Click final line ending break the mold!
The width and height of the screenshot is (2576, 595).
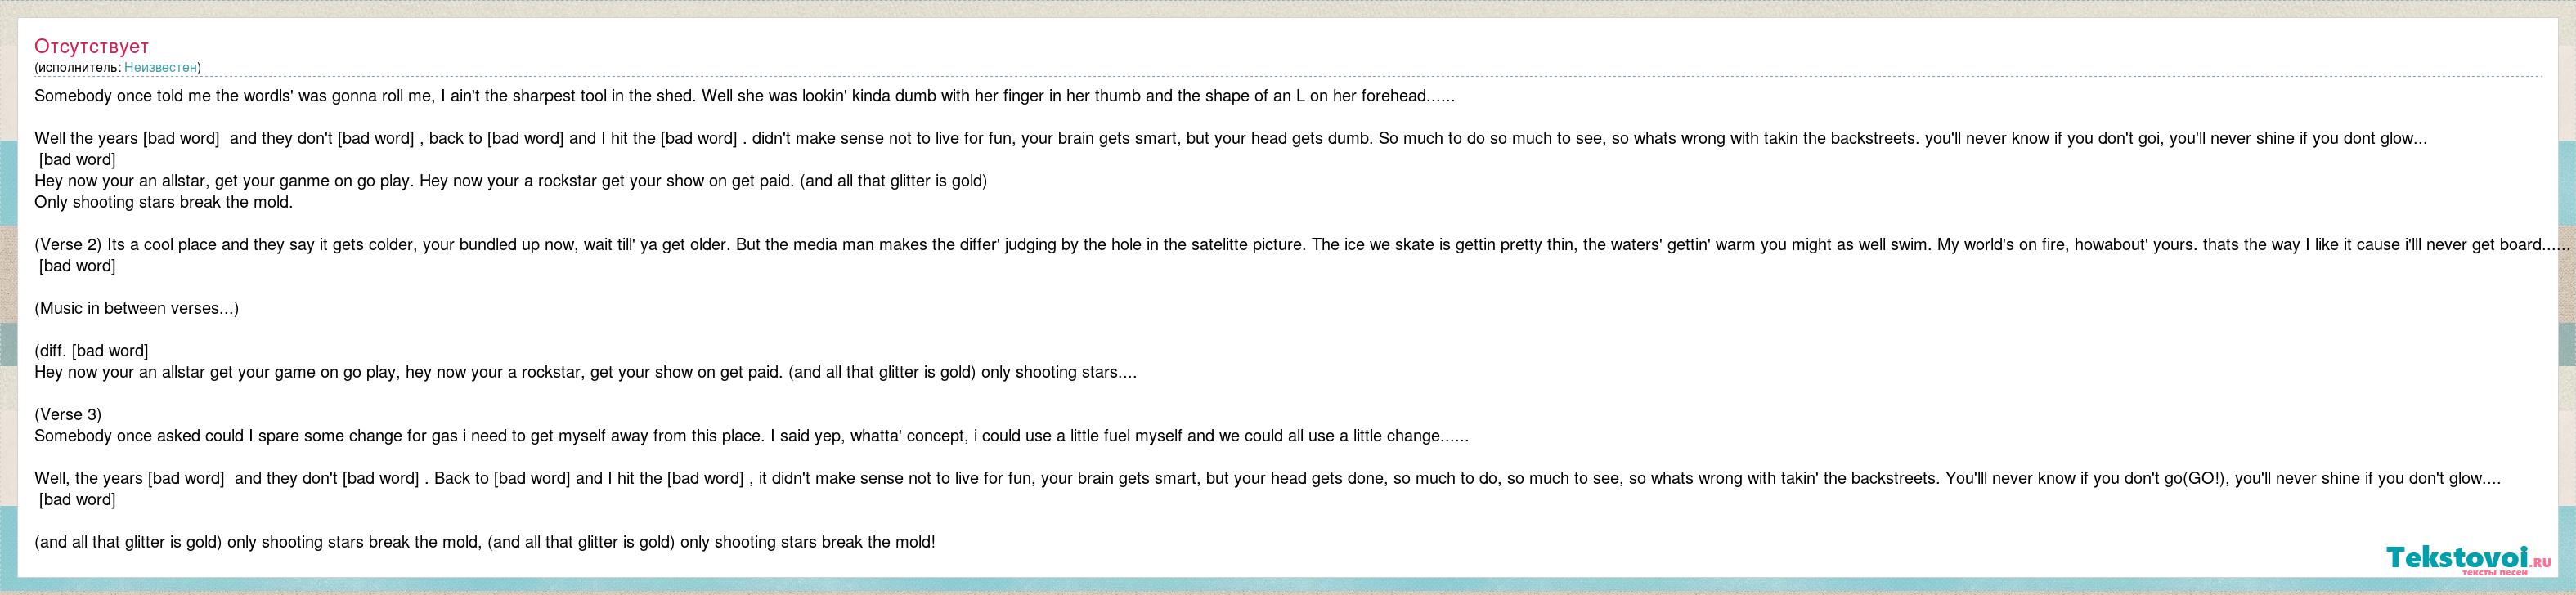pyautogui.click(x=485, y=542)
